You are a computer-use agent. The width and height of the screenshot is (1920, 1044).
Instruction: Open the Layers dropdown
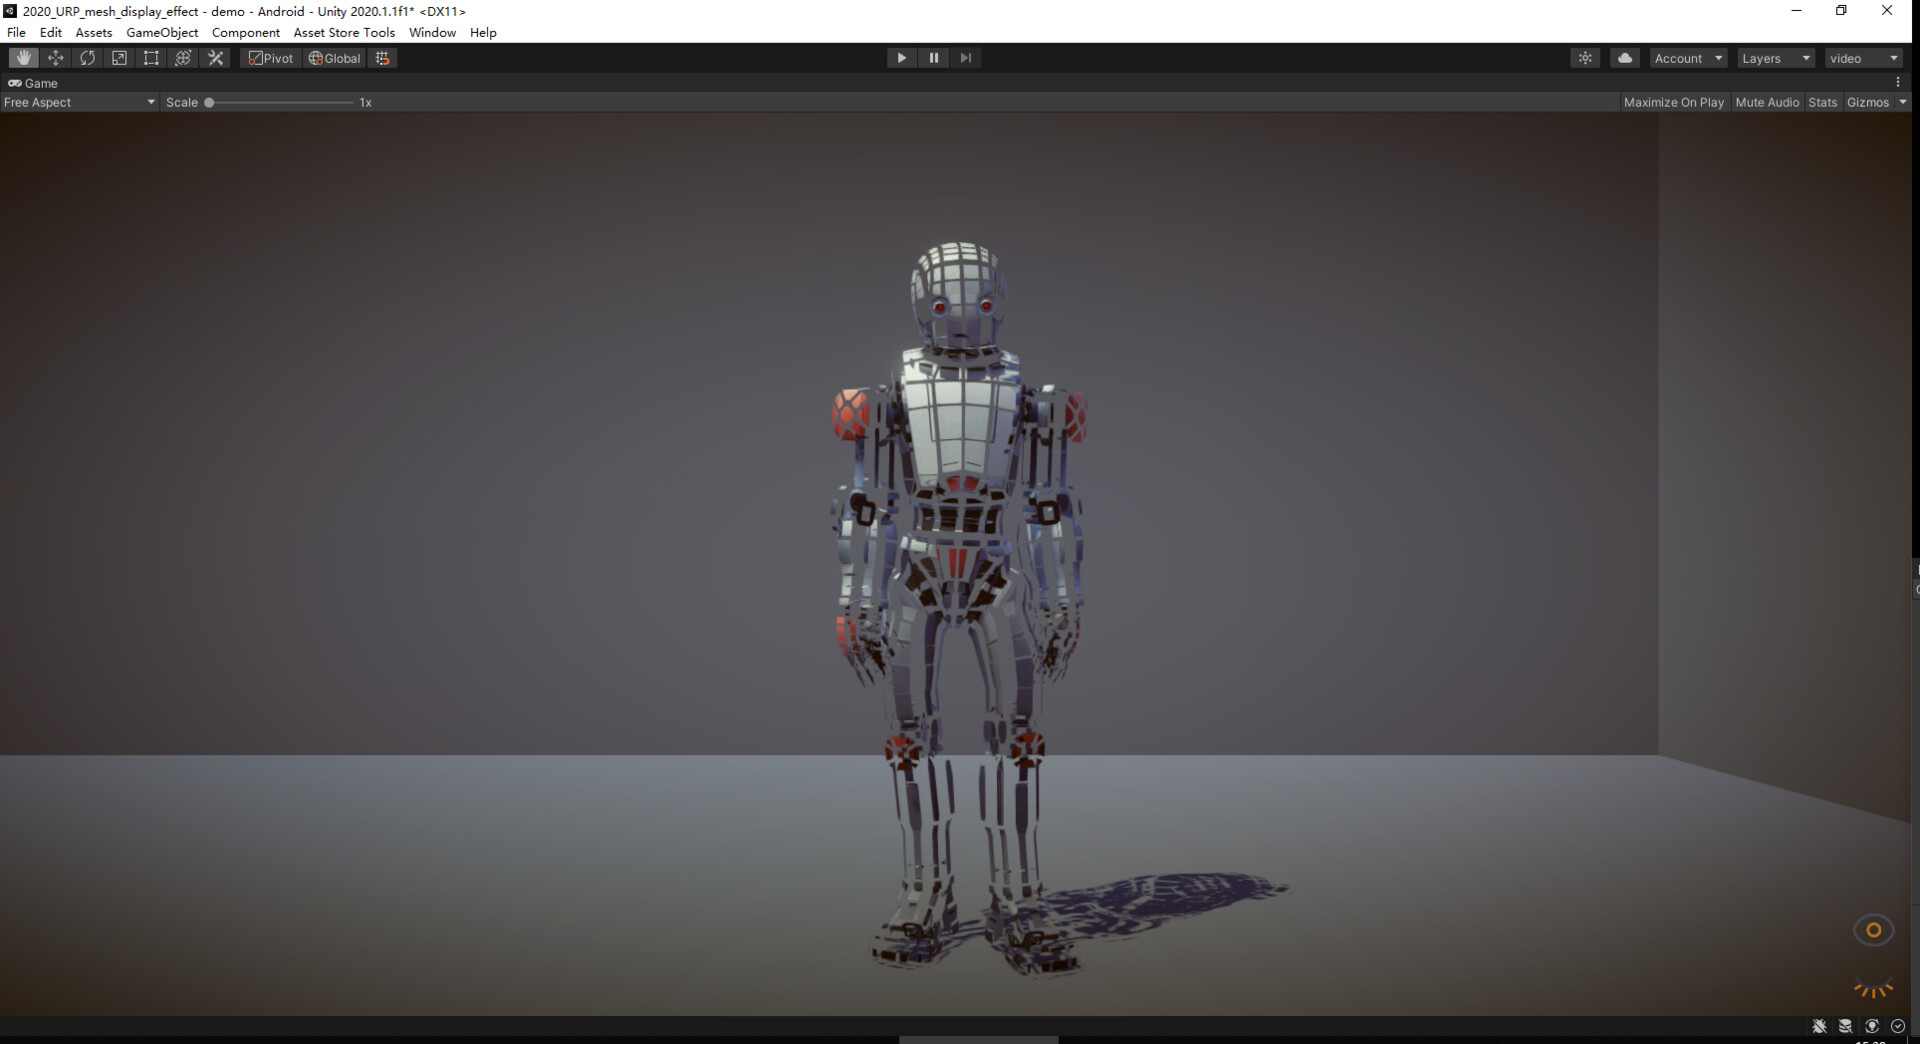[1775, 57]
